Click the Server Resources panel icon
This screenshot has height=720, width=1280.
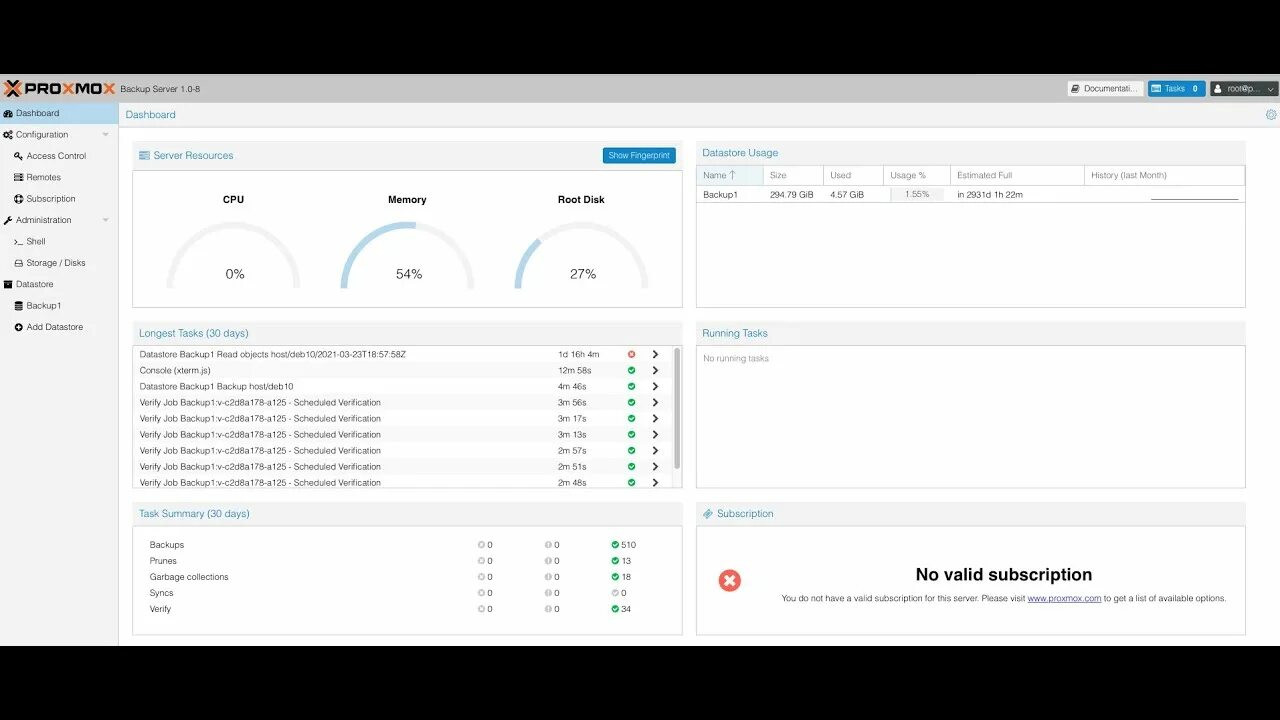[x=144, y=156]
